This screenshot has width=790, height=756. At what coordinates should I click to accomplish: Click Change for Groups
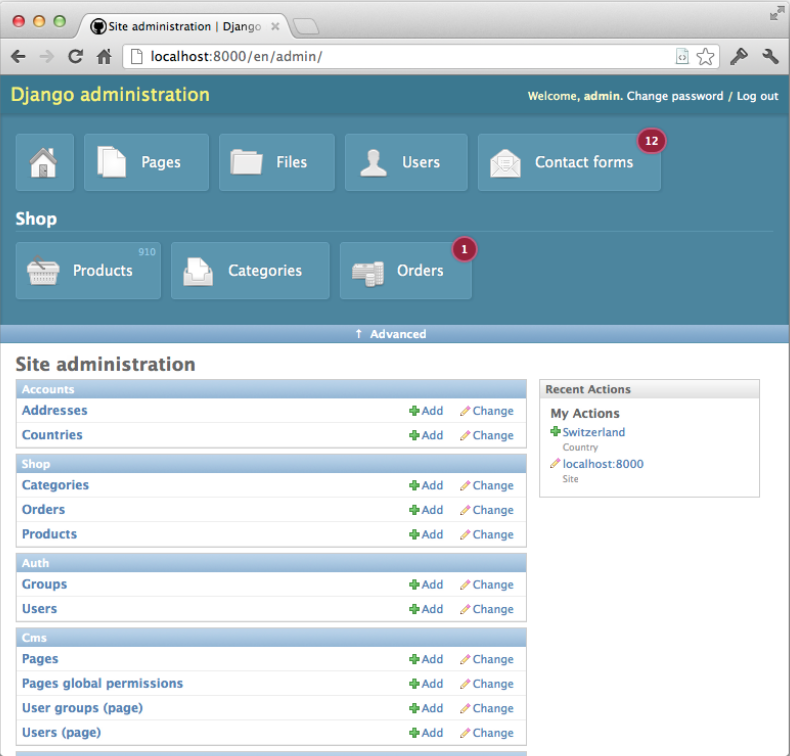click(487, 585)
